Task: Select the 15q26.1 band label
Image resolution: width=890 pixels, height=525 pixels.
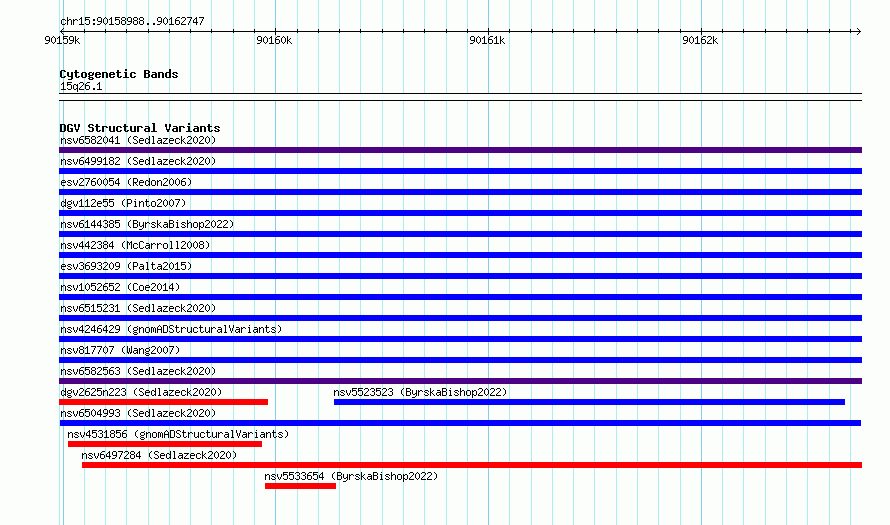Action: coord(81,86)
